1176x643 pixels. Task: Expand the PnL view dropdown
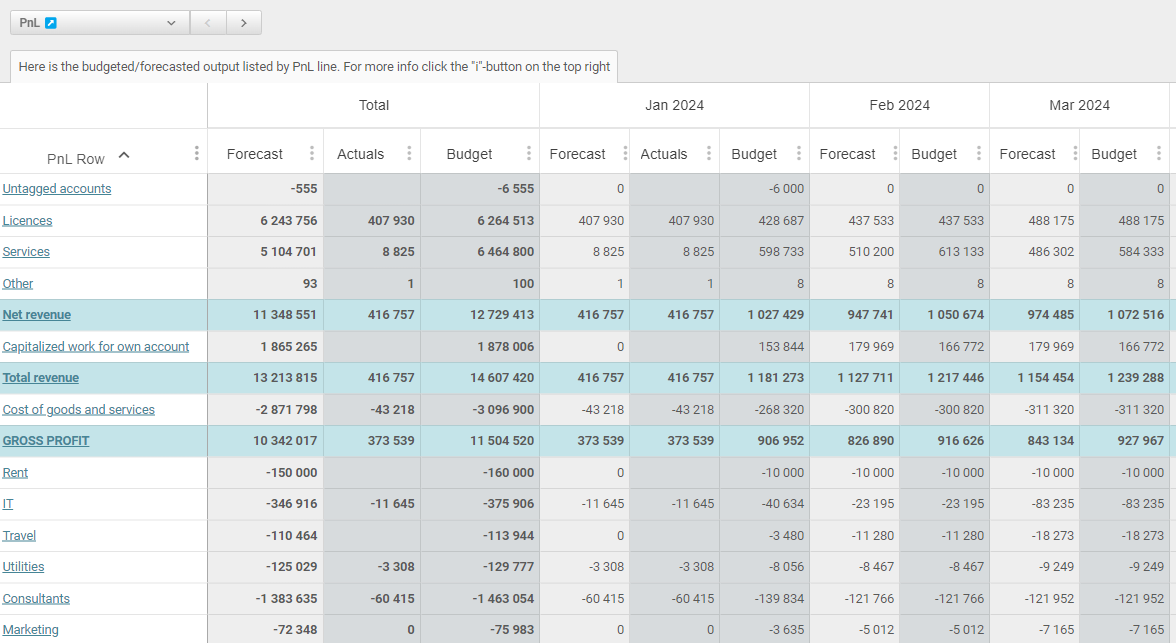tap(171, 23)
